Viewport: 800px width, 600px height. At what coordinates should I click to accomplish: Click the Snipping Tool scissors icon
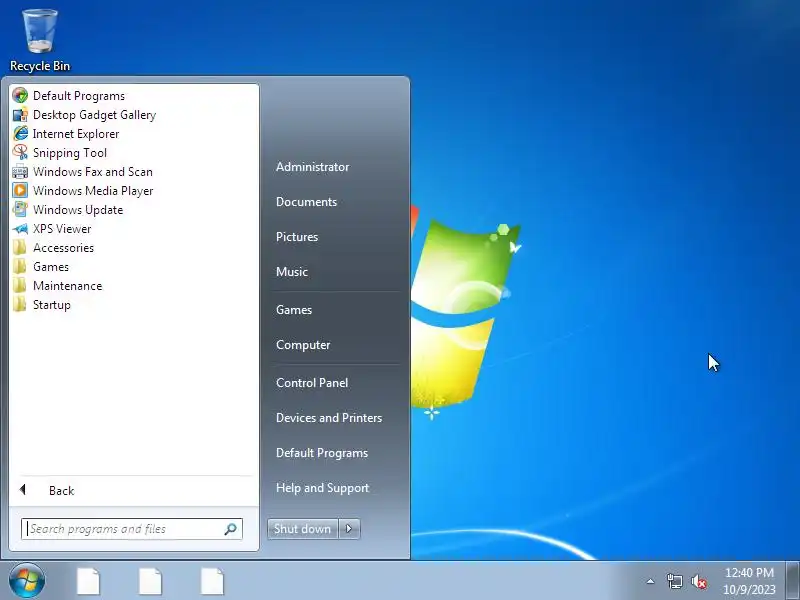point(20,153)
